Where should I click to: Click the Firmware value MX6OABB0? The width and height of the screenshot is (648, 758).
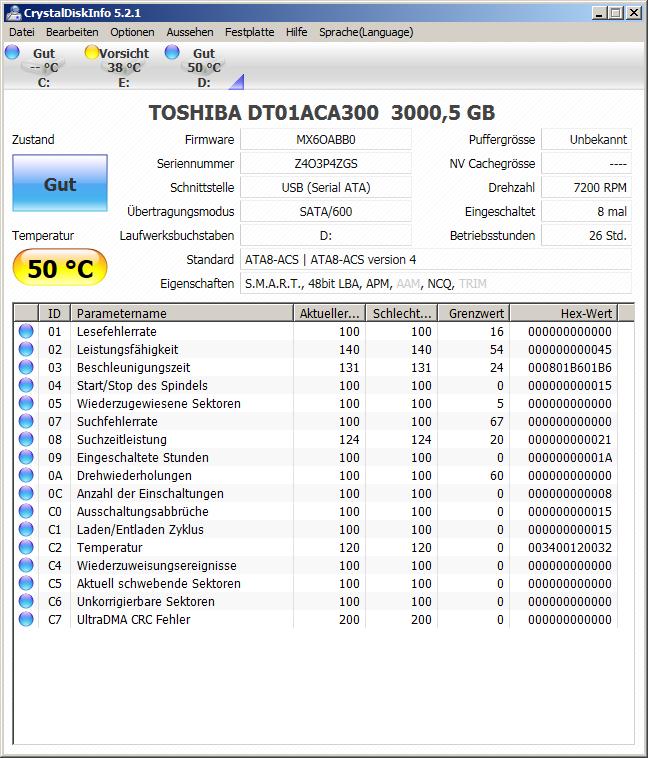click(x=326, y=140)
